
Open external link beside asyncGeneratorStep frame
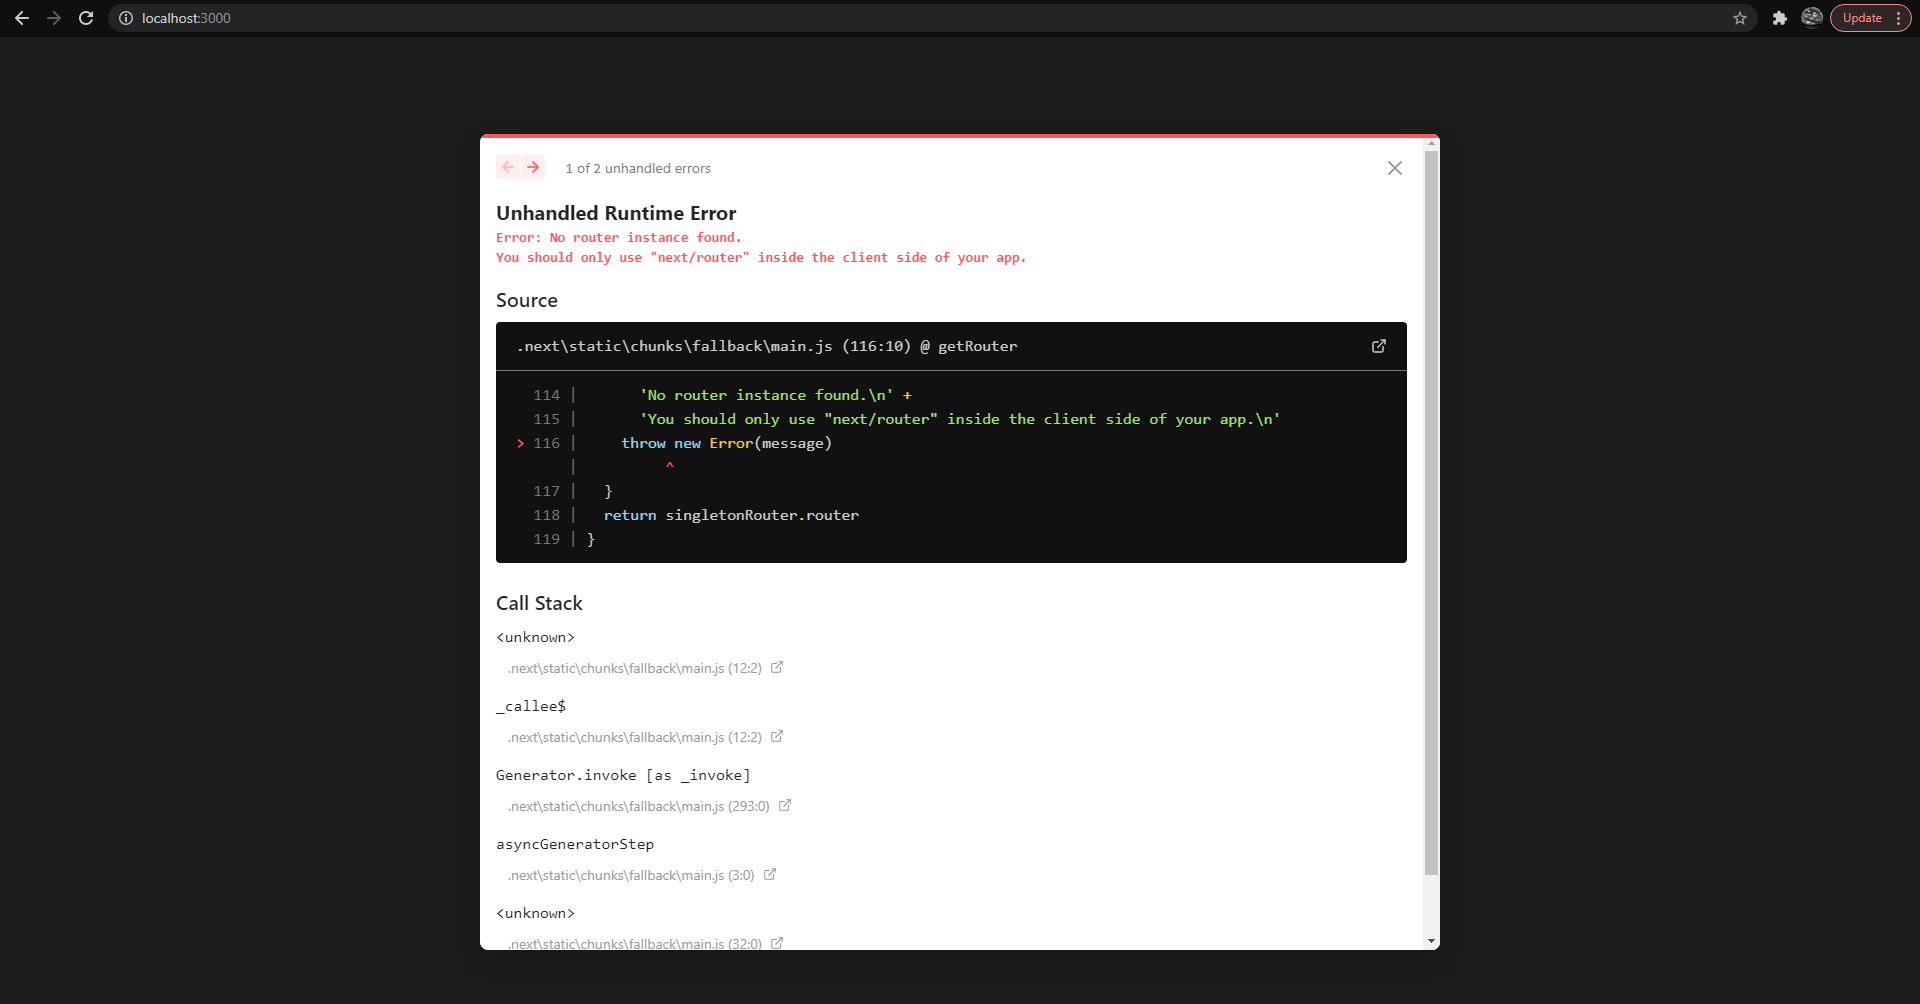pyautogui.click(x=770, y=875)
